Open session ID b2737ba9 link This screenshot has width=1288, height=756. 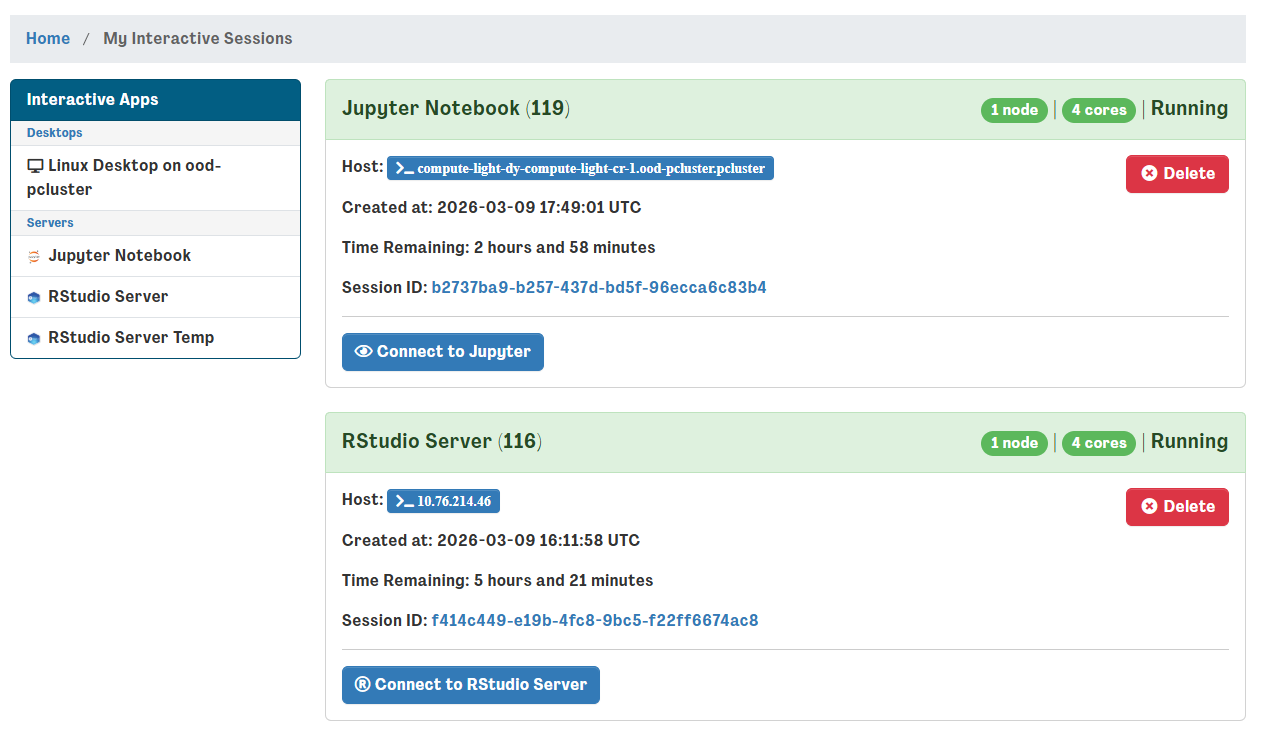599,288
